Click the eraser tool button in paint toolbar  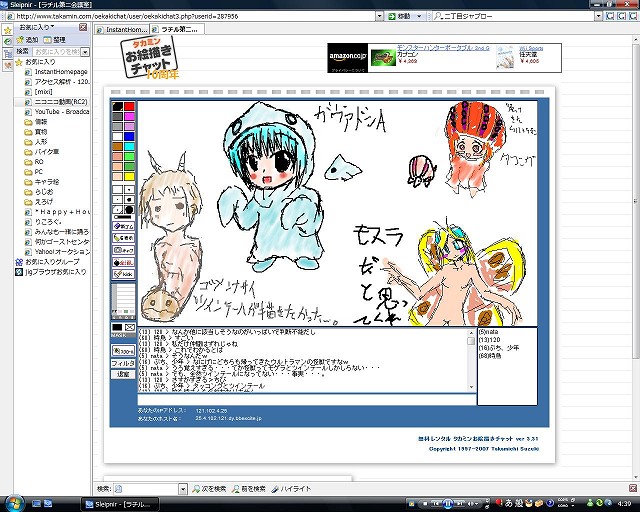pyautogui.click(x=123, y=226)
